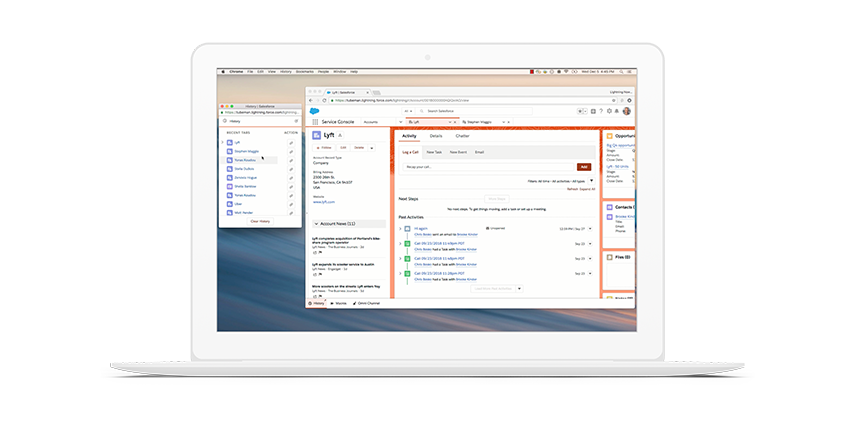Screen dimensions: 857x447
Task: Expand the Hi again email activity
Action: pyautogui.click(x=400, y=228)
